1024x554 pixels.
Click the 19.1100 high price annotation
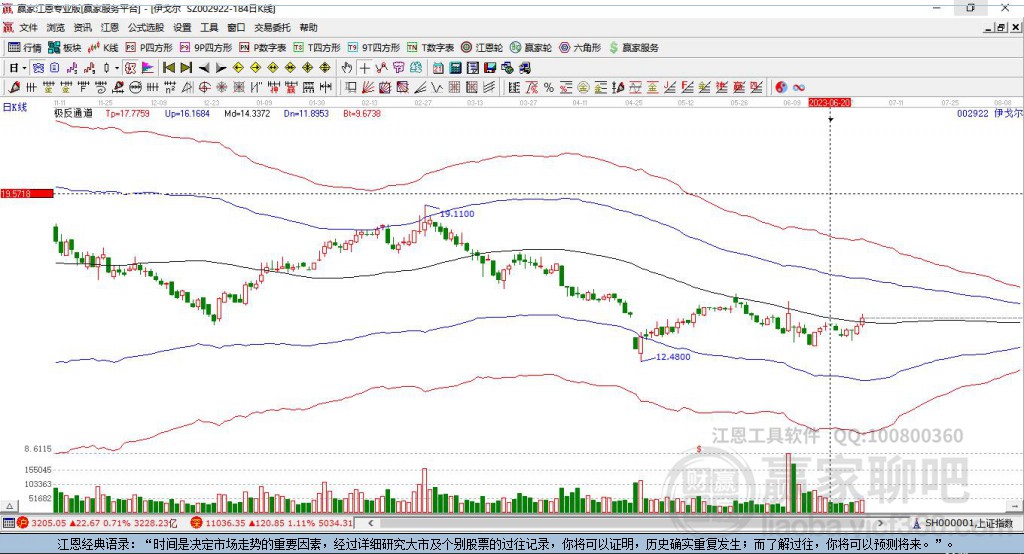tap(457, 214)
